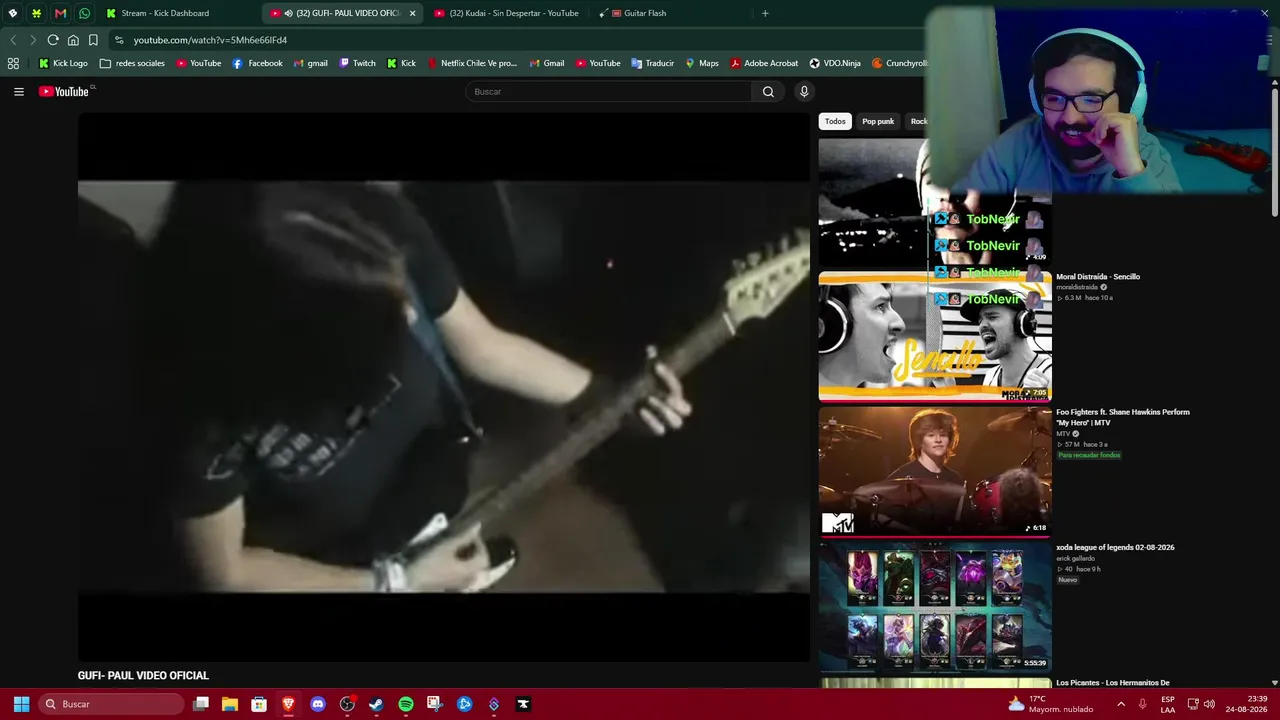
Task: Open the Moral Distraída - Sencillo title
Action: pos(1098,277)
